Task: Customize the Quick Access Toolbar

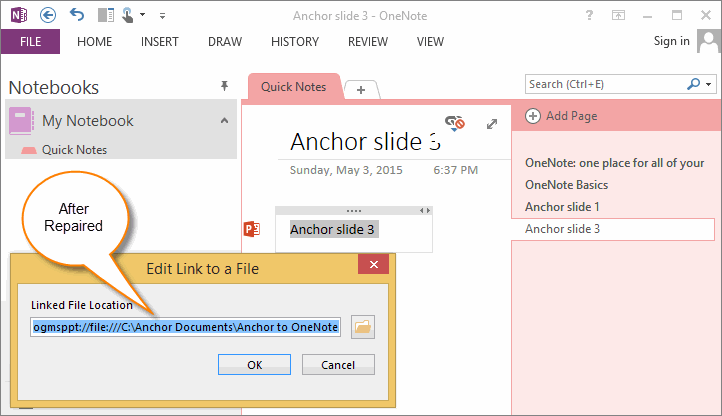Action: coord(162,16)
